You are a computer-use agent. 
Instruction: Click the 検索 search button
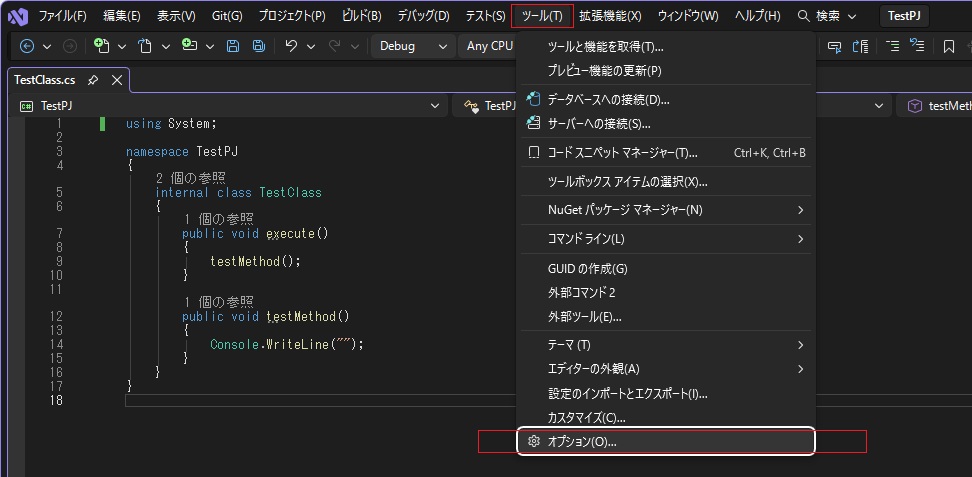click(827, 16)
